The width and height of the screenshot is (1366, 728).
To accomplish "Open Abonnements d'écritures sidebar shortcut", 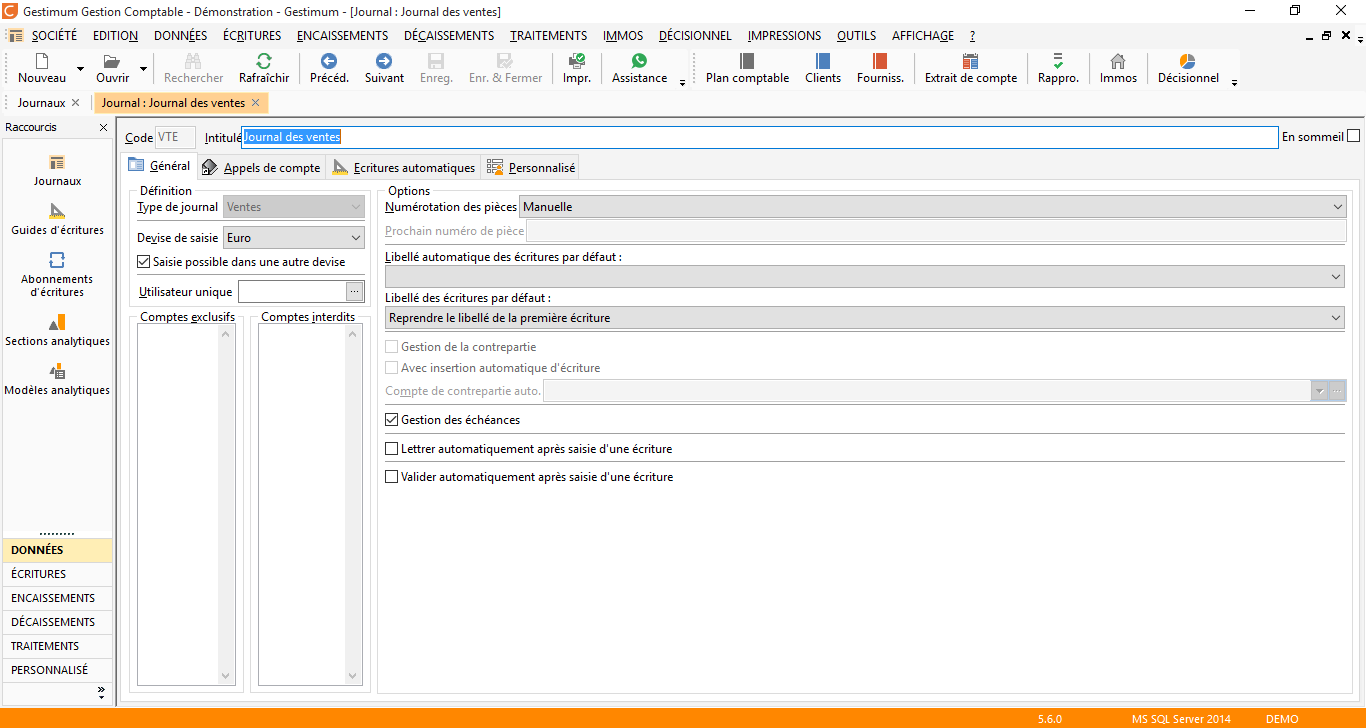I will [57, 274].
